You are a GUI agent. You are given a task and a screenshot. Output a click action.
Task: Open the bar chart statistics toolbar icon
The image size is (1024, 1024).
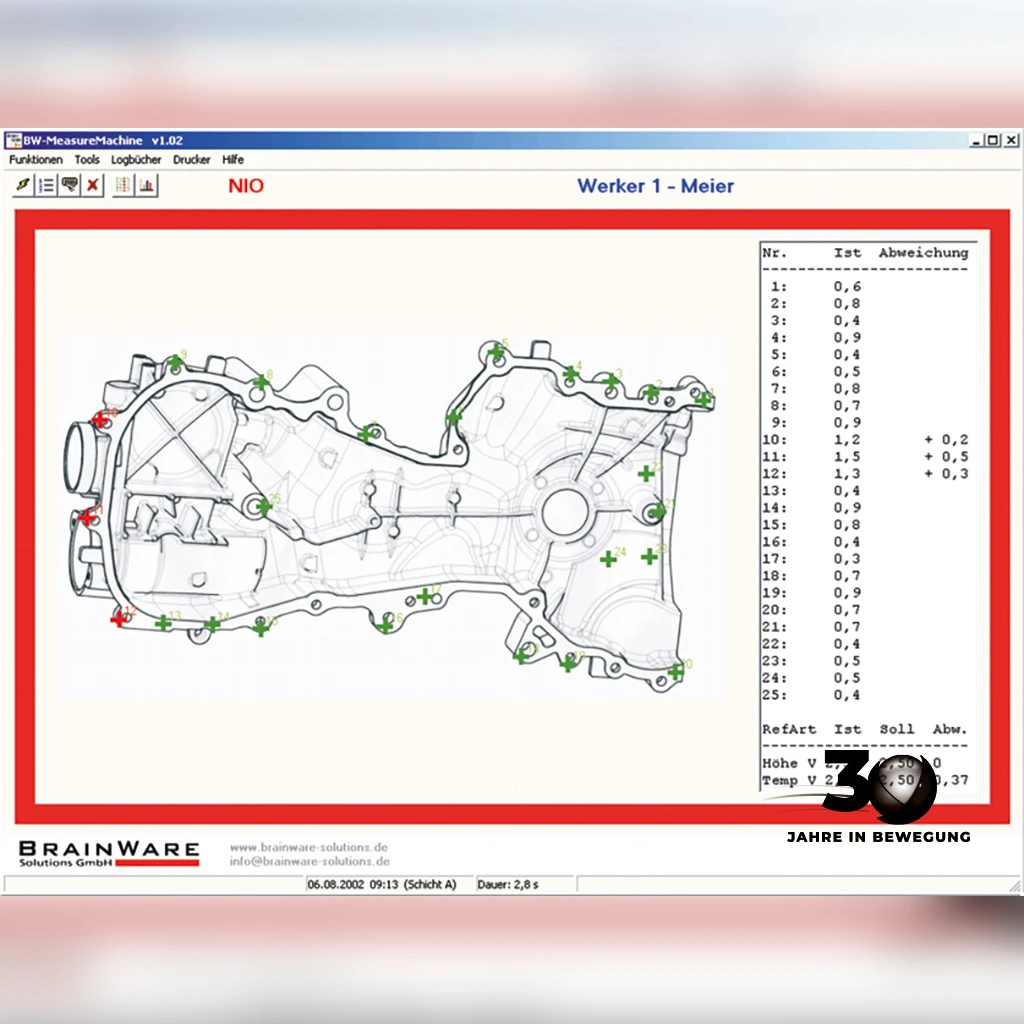(x=146, y=185)
